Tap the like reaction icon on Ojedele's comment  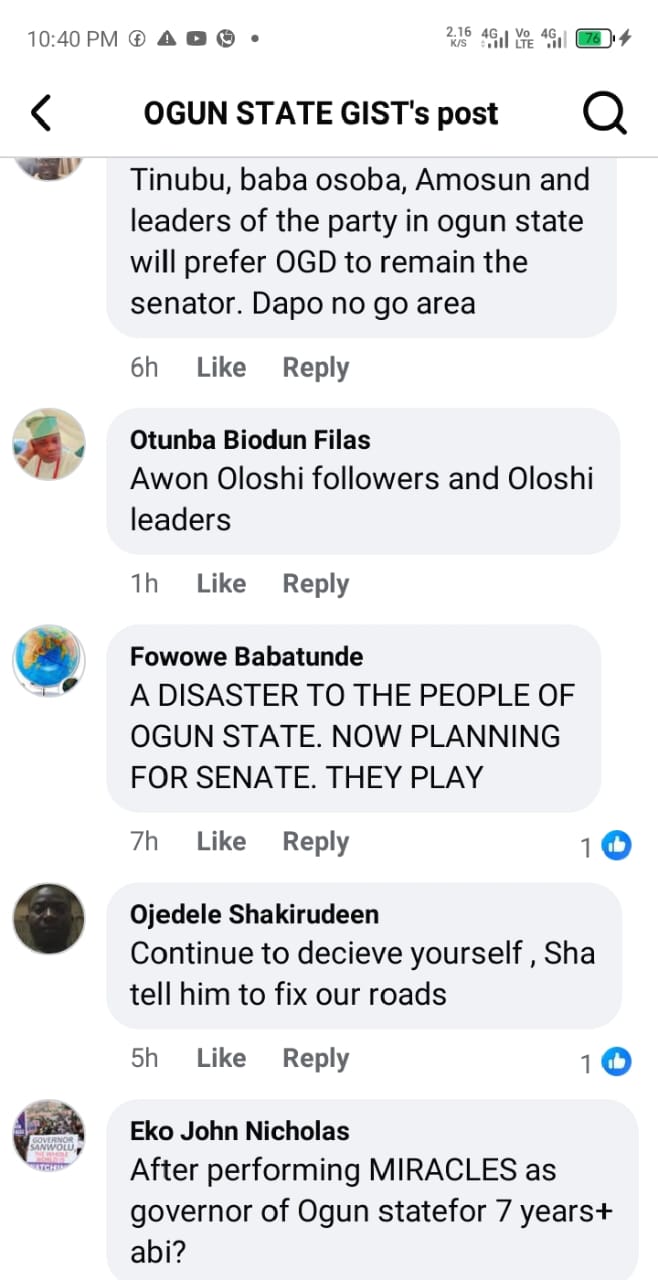point(617,1062)
